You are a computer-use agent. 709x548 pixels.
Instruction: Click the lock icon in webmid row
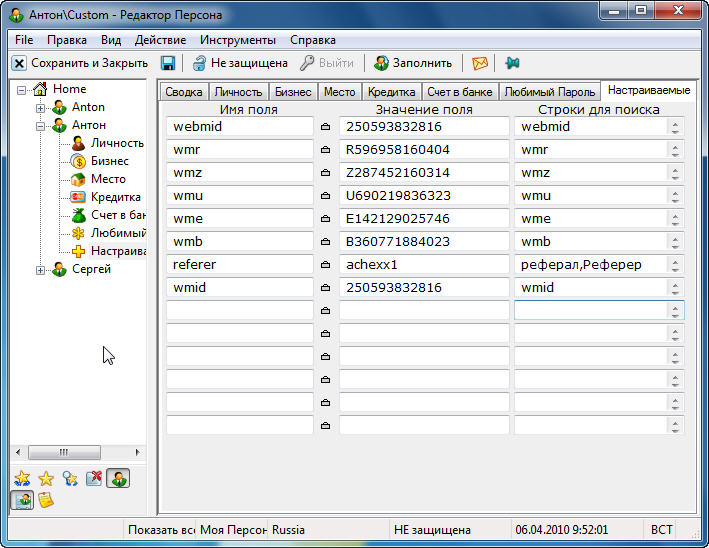[x=325, y=127]
